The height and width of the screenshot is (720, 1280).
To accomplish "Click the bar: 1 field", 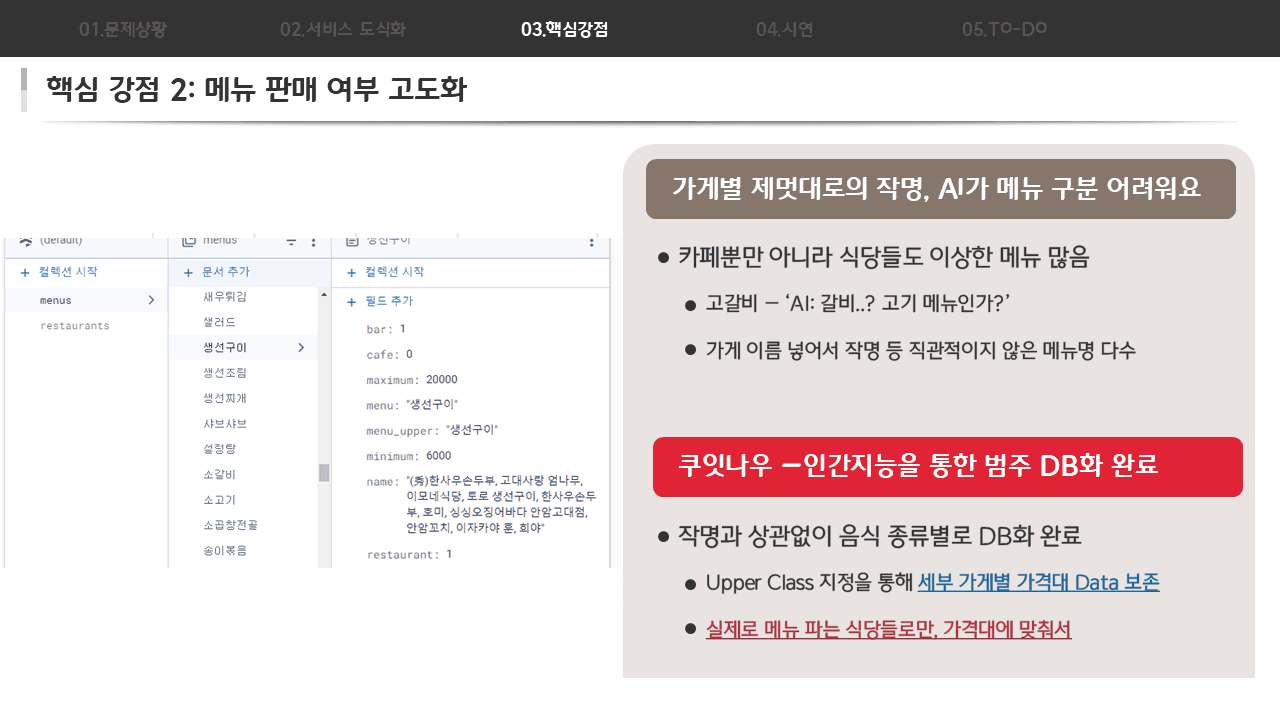I will tap(386, 329).
